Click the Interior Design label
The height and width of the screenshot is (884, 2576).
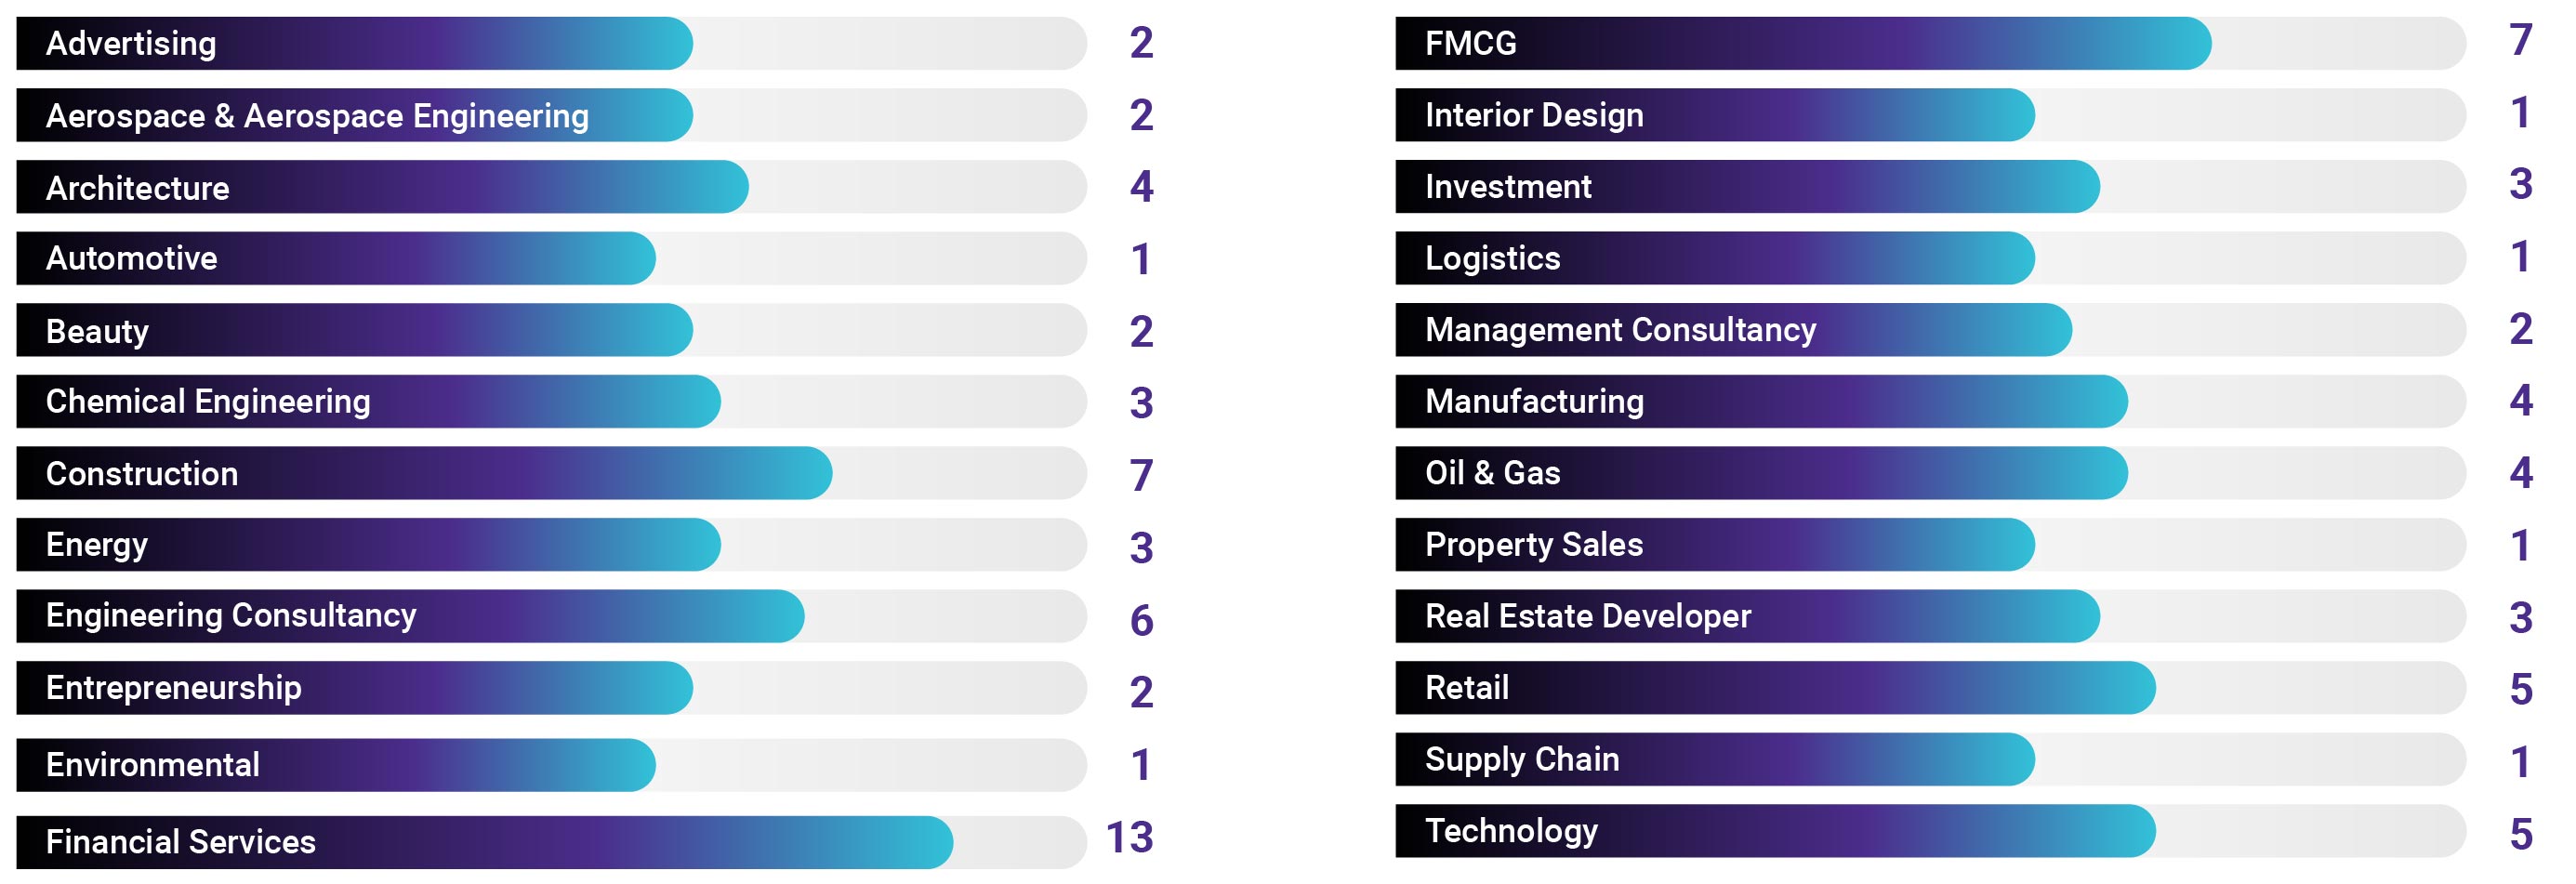click(x=1534, y=115)
